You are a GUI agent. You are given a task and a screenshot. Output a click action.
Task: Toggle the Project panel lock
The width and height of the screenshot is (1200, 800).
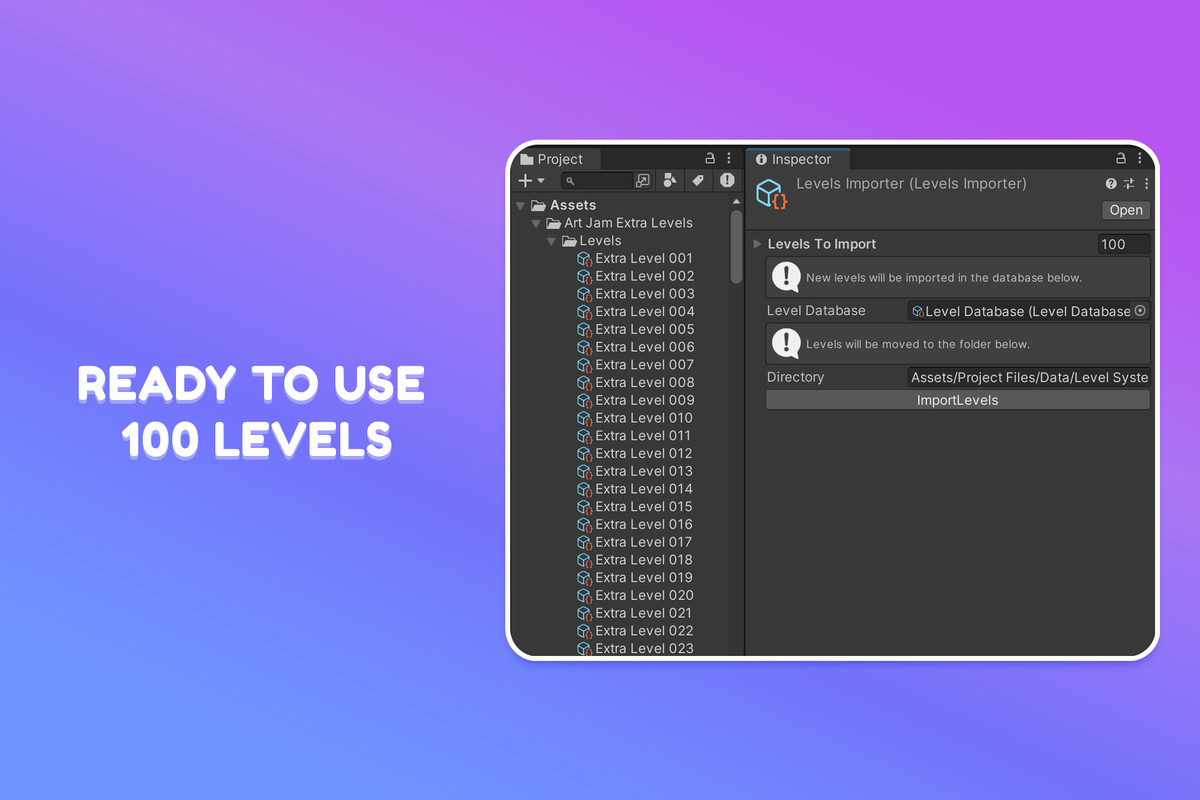point(711,158)
